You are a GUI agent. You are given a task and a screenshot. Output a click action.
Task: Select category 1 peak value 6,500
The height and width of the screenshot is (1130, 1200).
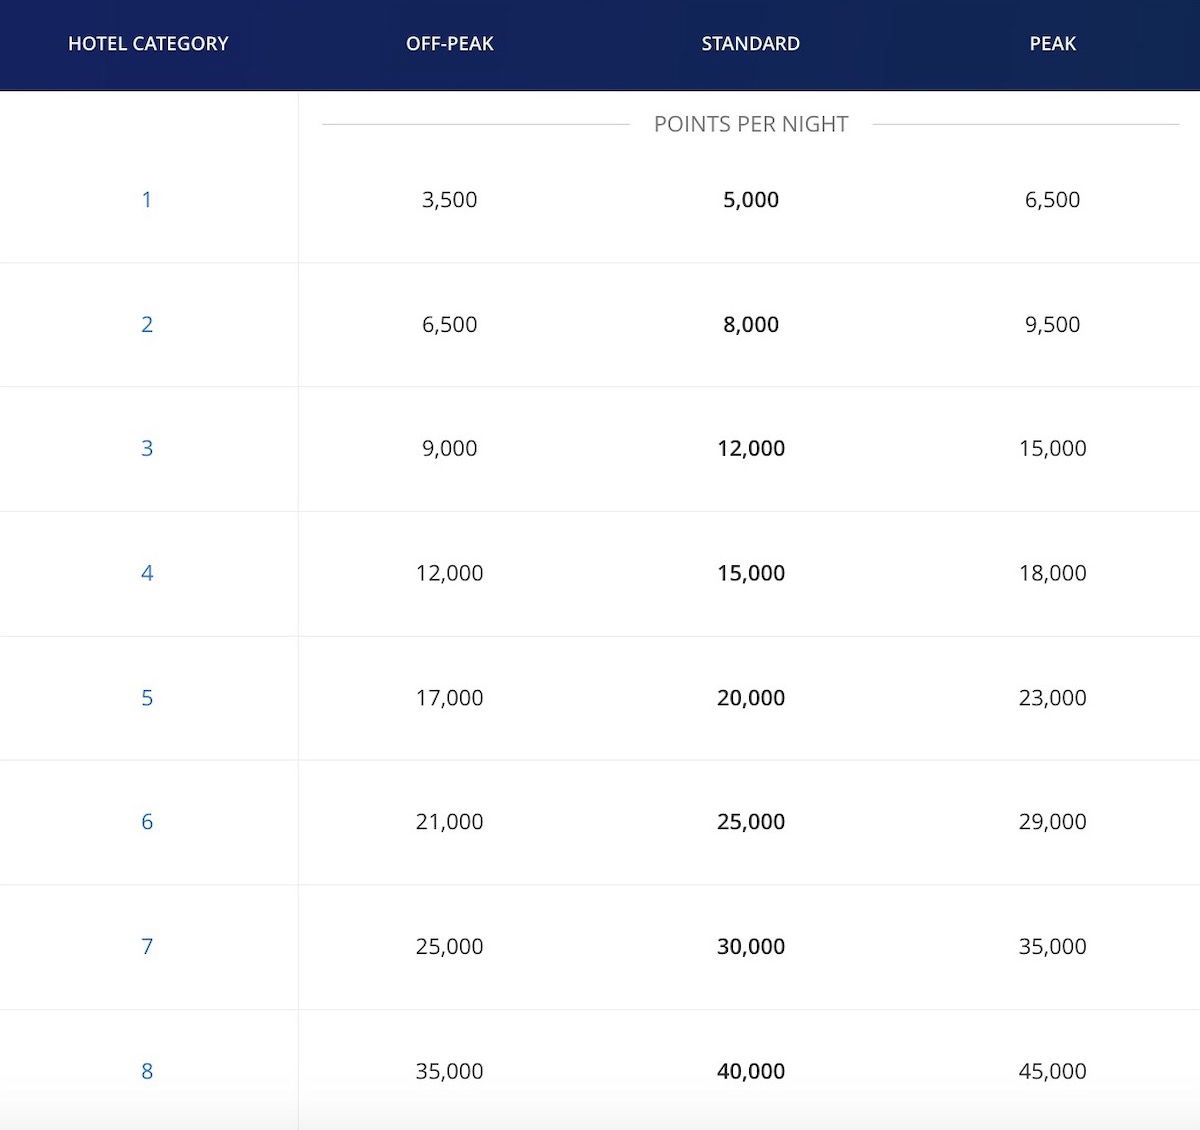[1053, 199]
